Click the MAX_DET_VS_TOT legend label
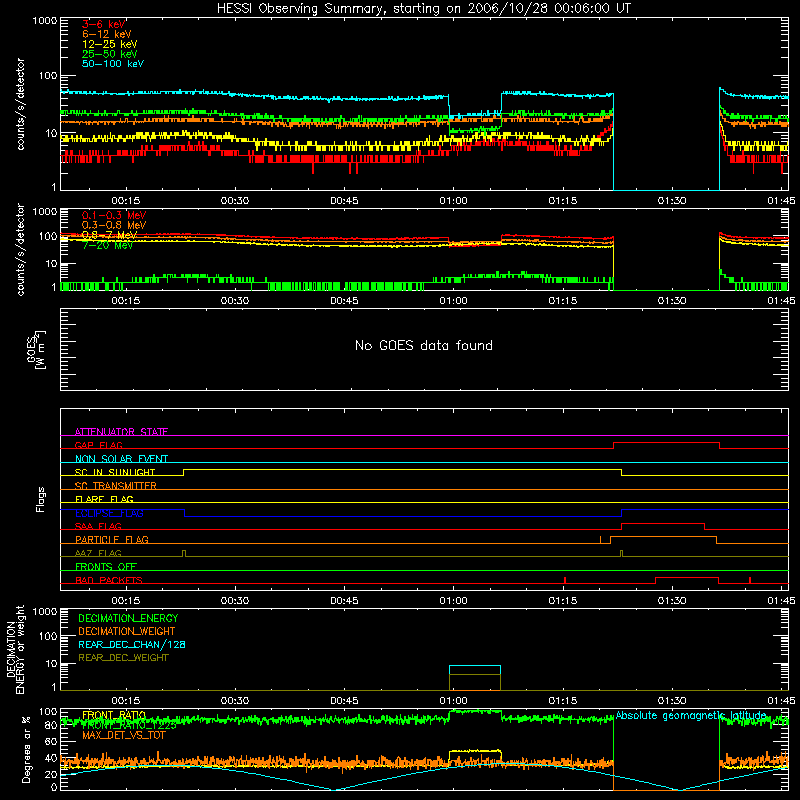This screenshot has width=800, height=800. [123, 735]
